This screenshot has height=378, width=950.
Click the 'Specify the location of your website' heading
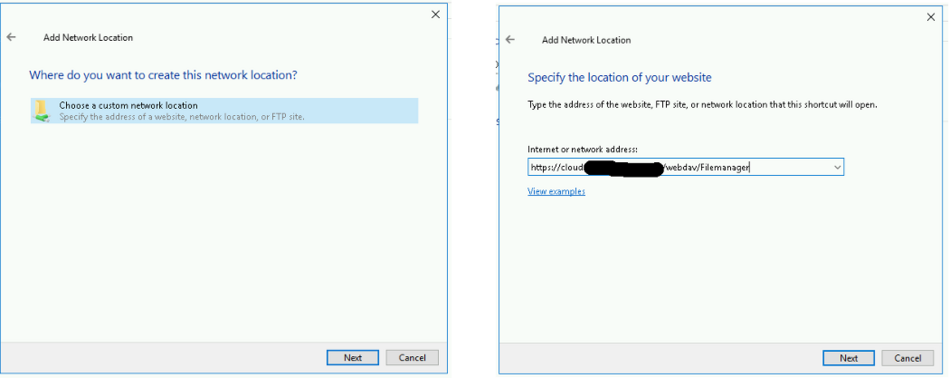click(619, 78)
